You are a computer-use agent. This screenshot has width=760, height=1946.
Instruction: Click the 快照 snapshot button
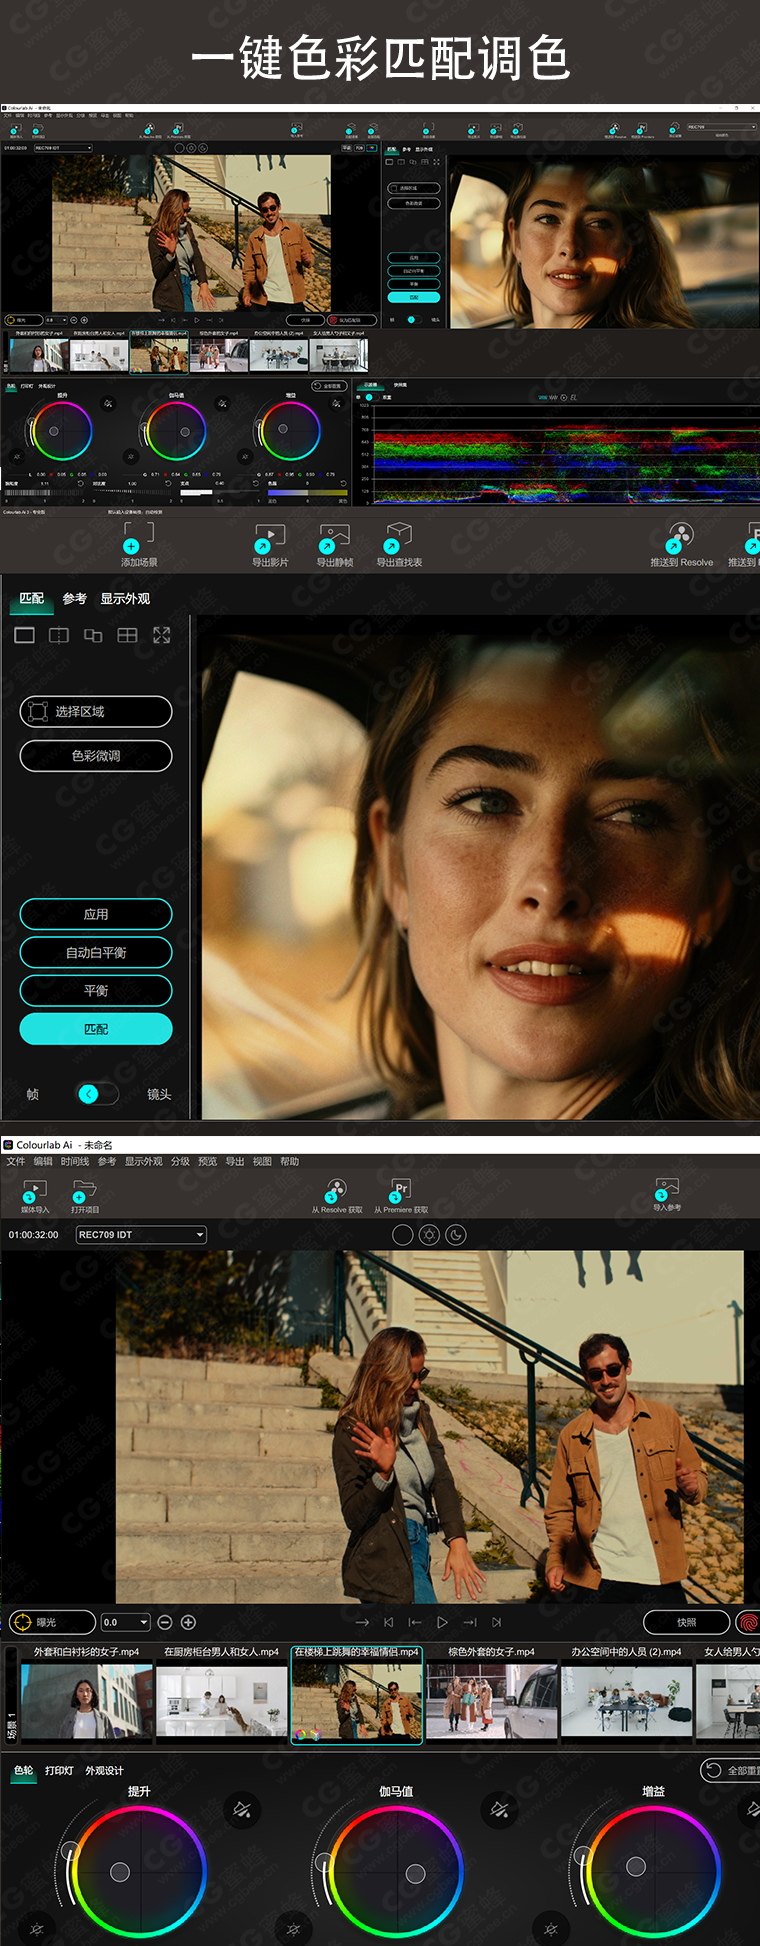[x=687, y=1622]
